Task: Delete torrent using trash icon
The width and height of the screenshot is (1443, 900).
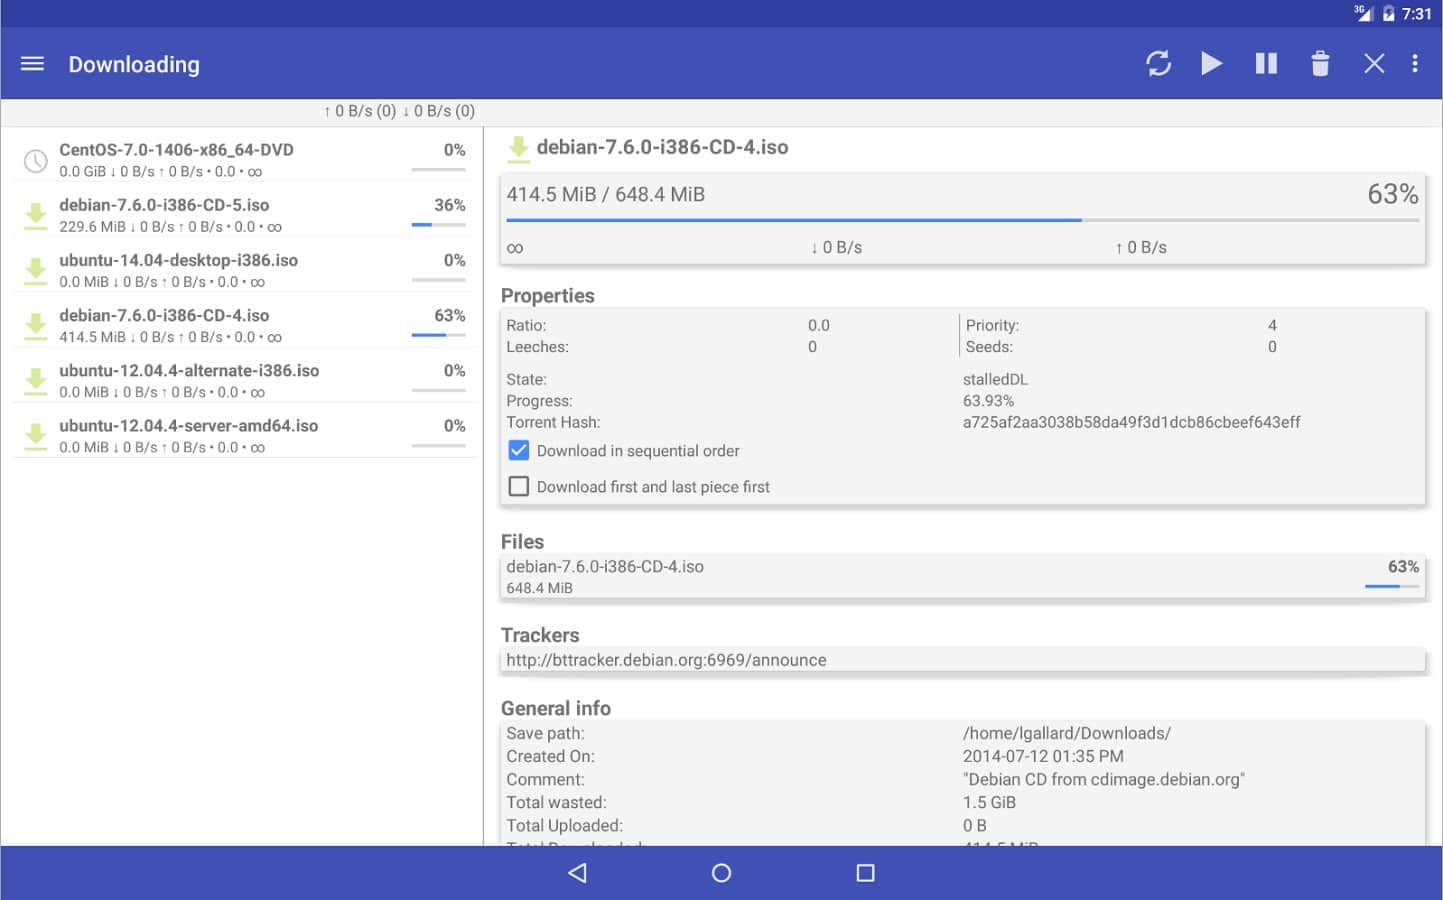Action: (x=1320, y=64)
